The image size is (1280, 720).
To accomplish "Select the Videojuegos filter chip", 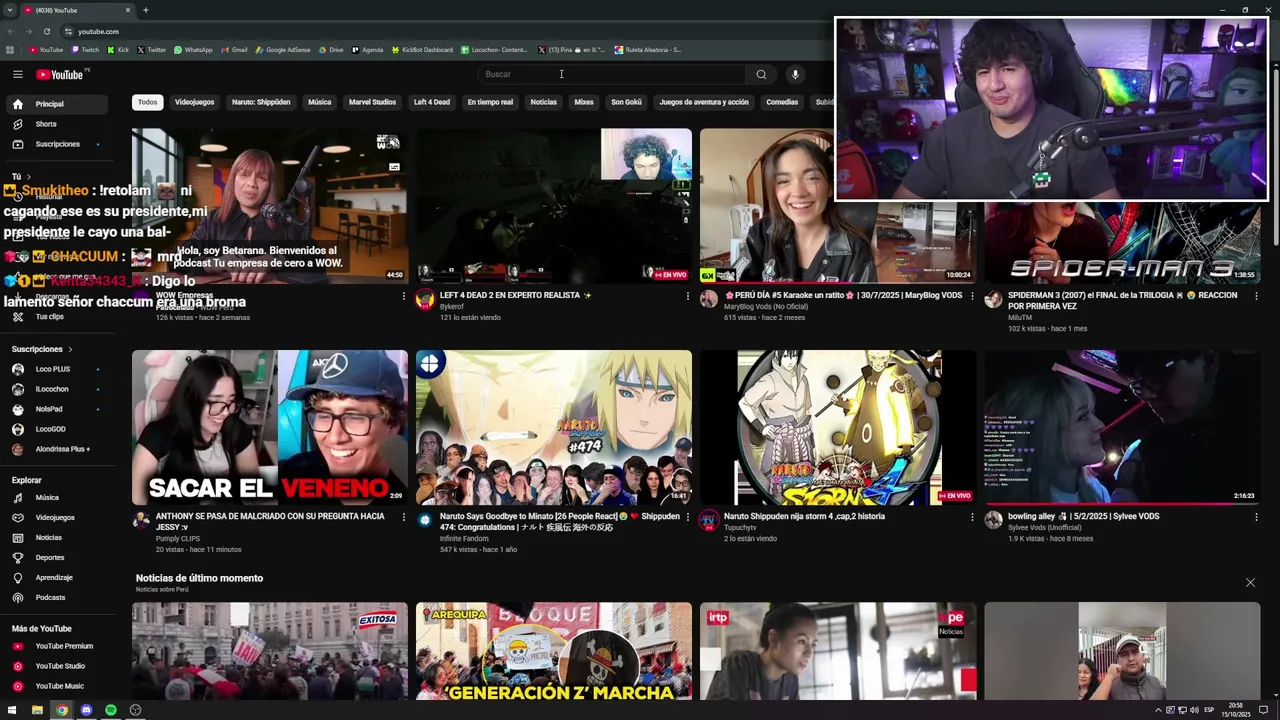I will click(194, 102).
